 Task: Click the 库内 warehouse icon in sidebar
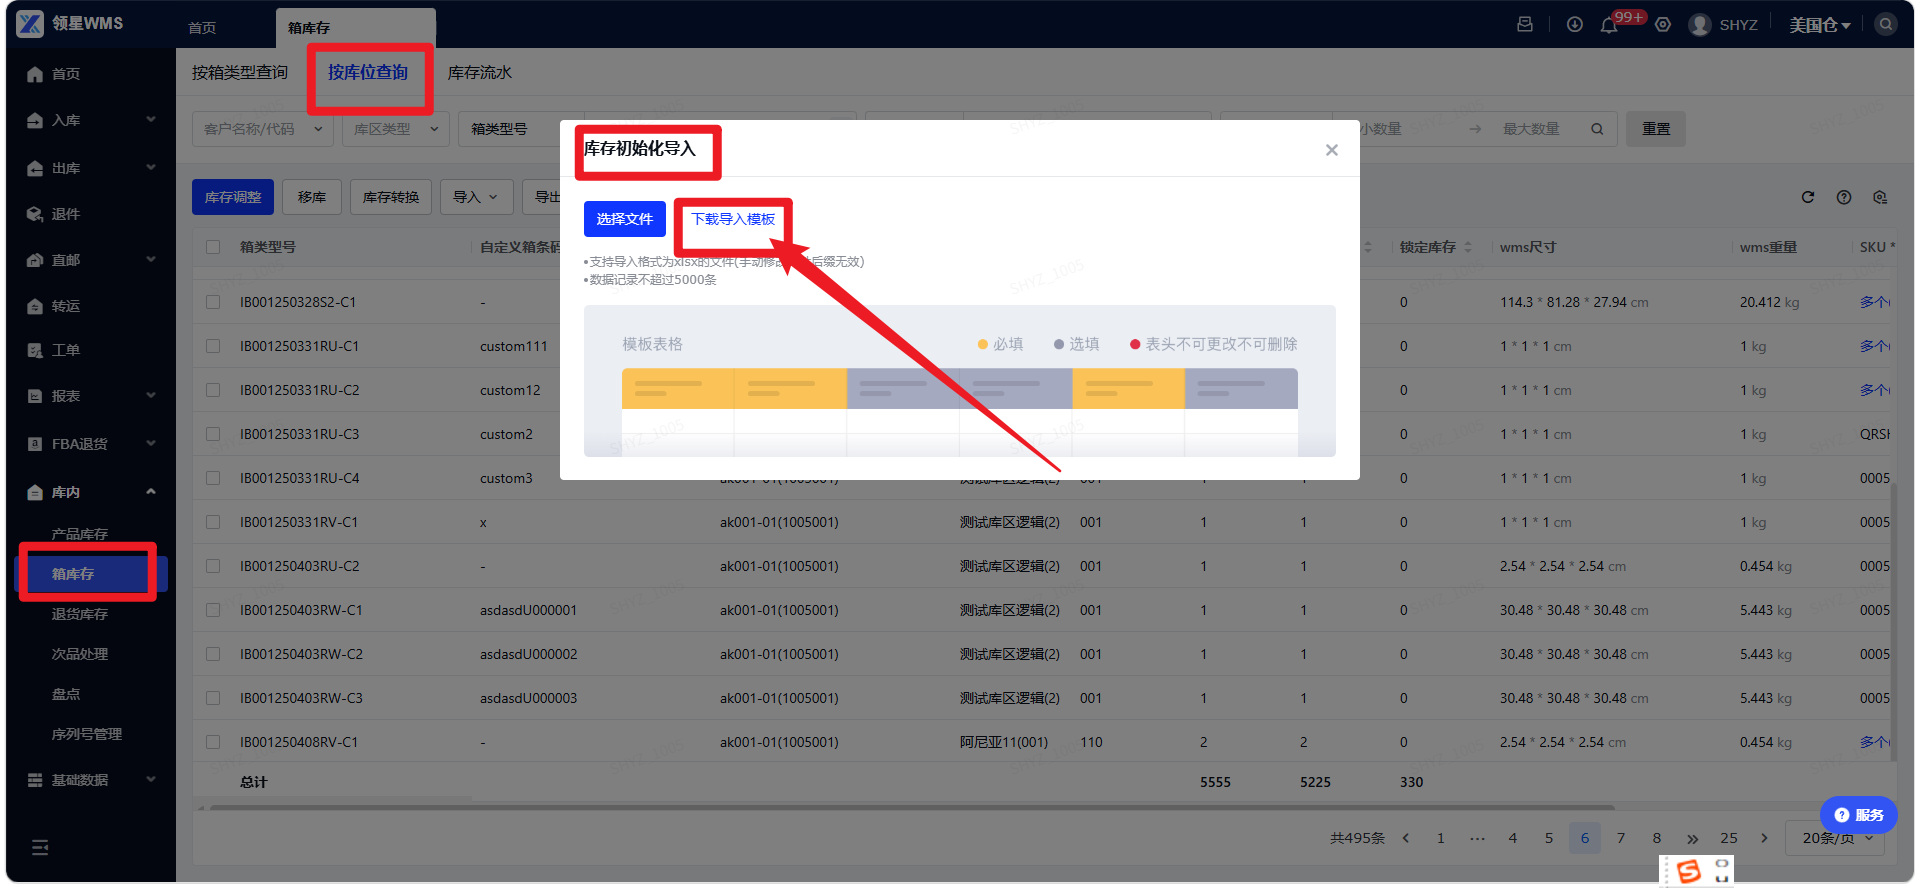(35, 492)
